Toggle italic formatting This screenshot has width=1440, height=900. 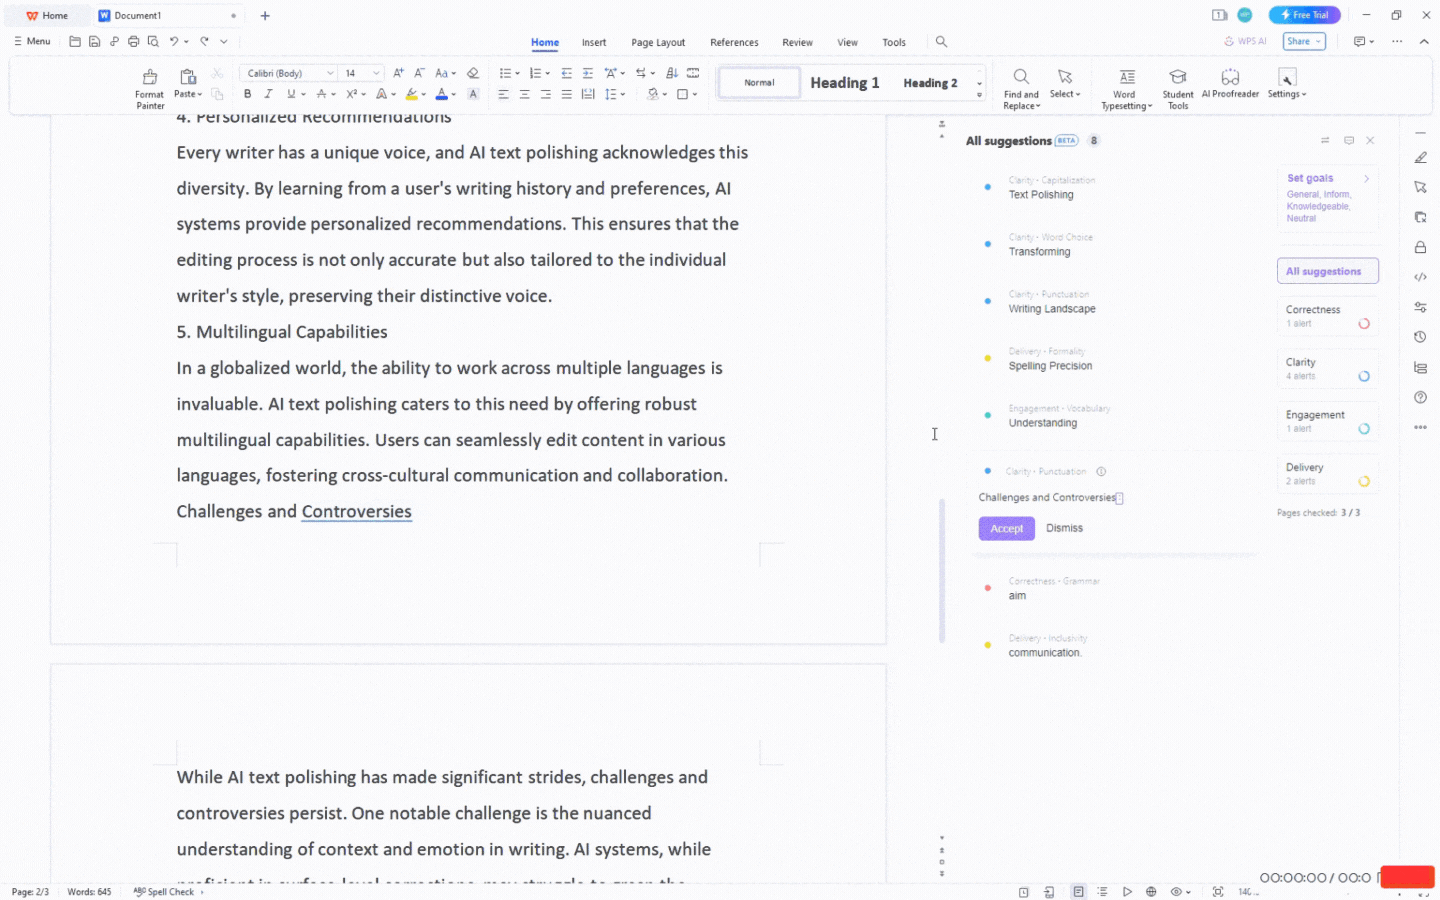(268, 94)
